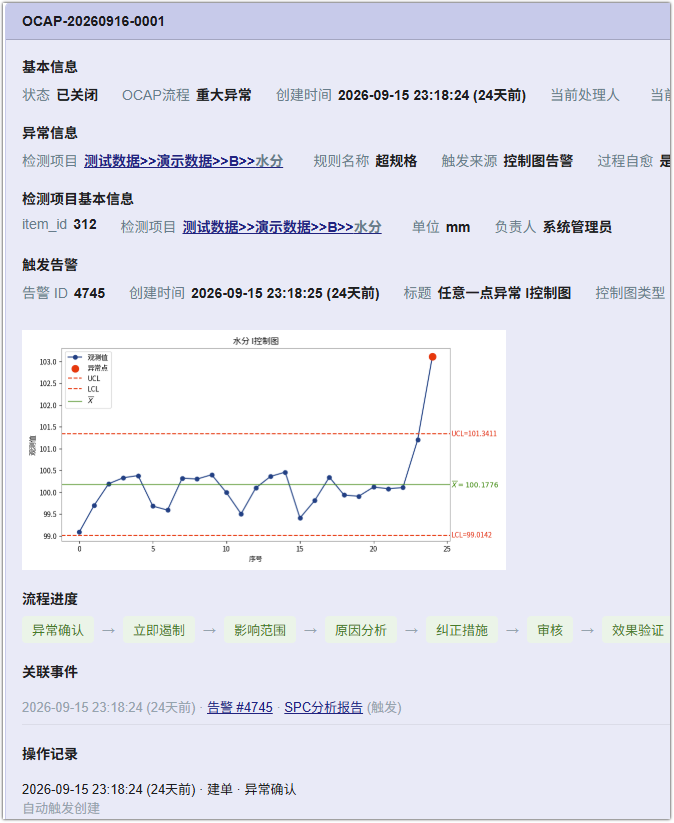Select the 效果验证 process step
This screenshot has width=674, height=823.
coord(637,630)
